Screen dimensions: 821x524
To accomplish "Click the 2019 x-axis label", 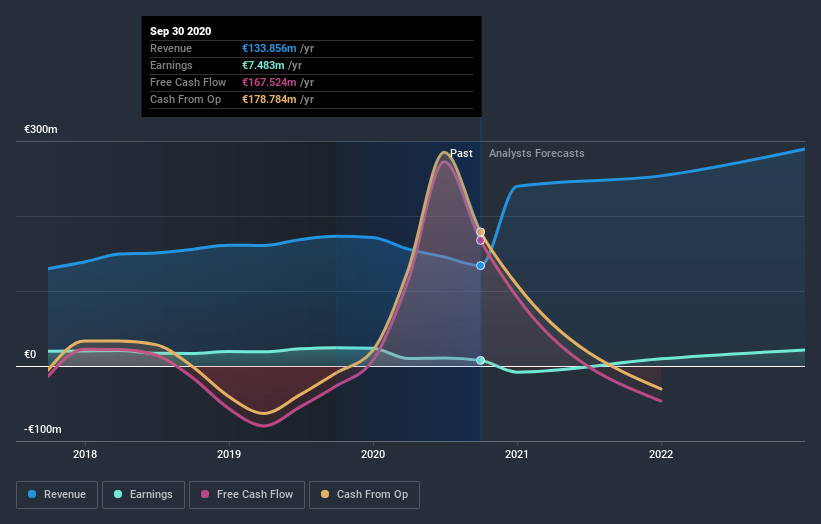I will point(229,454).
